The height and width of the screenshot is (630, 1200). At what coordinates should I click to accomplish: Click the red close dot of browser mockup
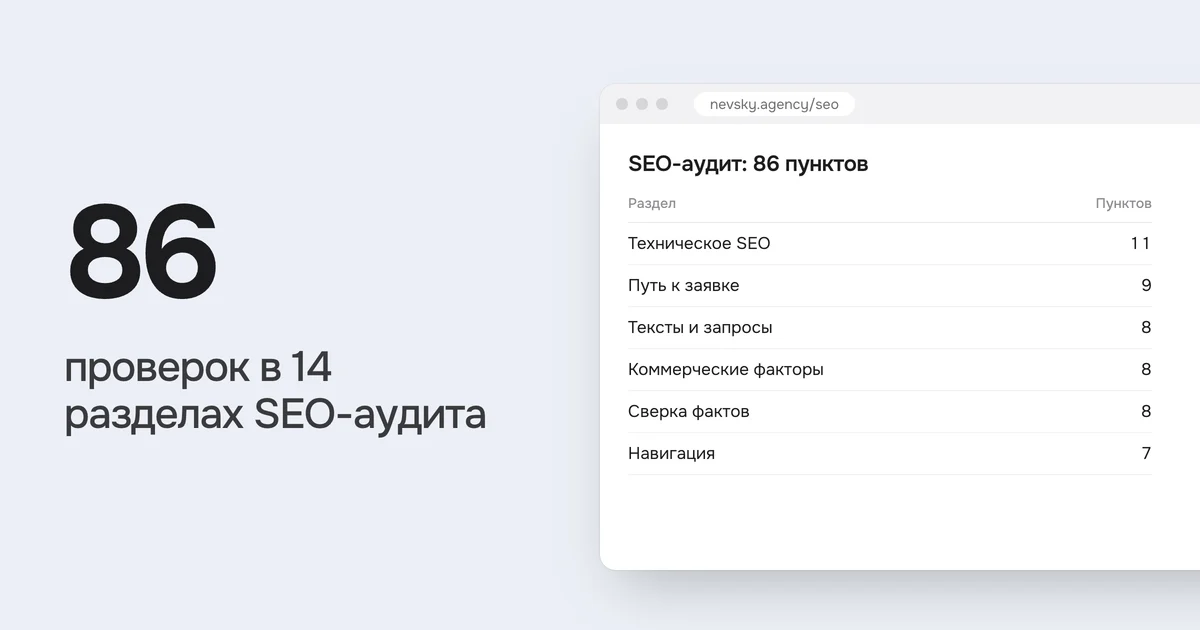point(622,104)
